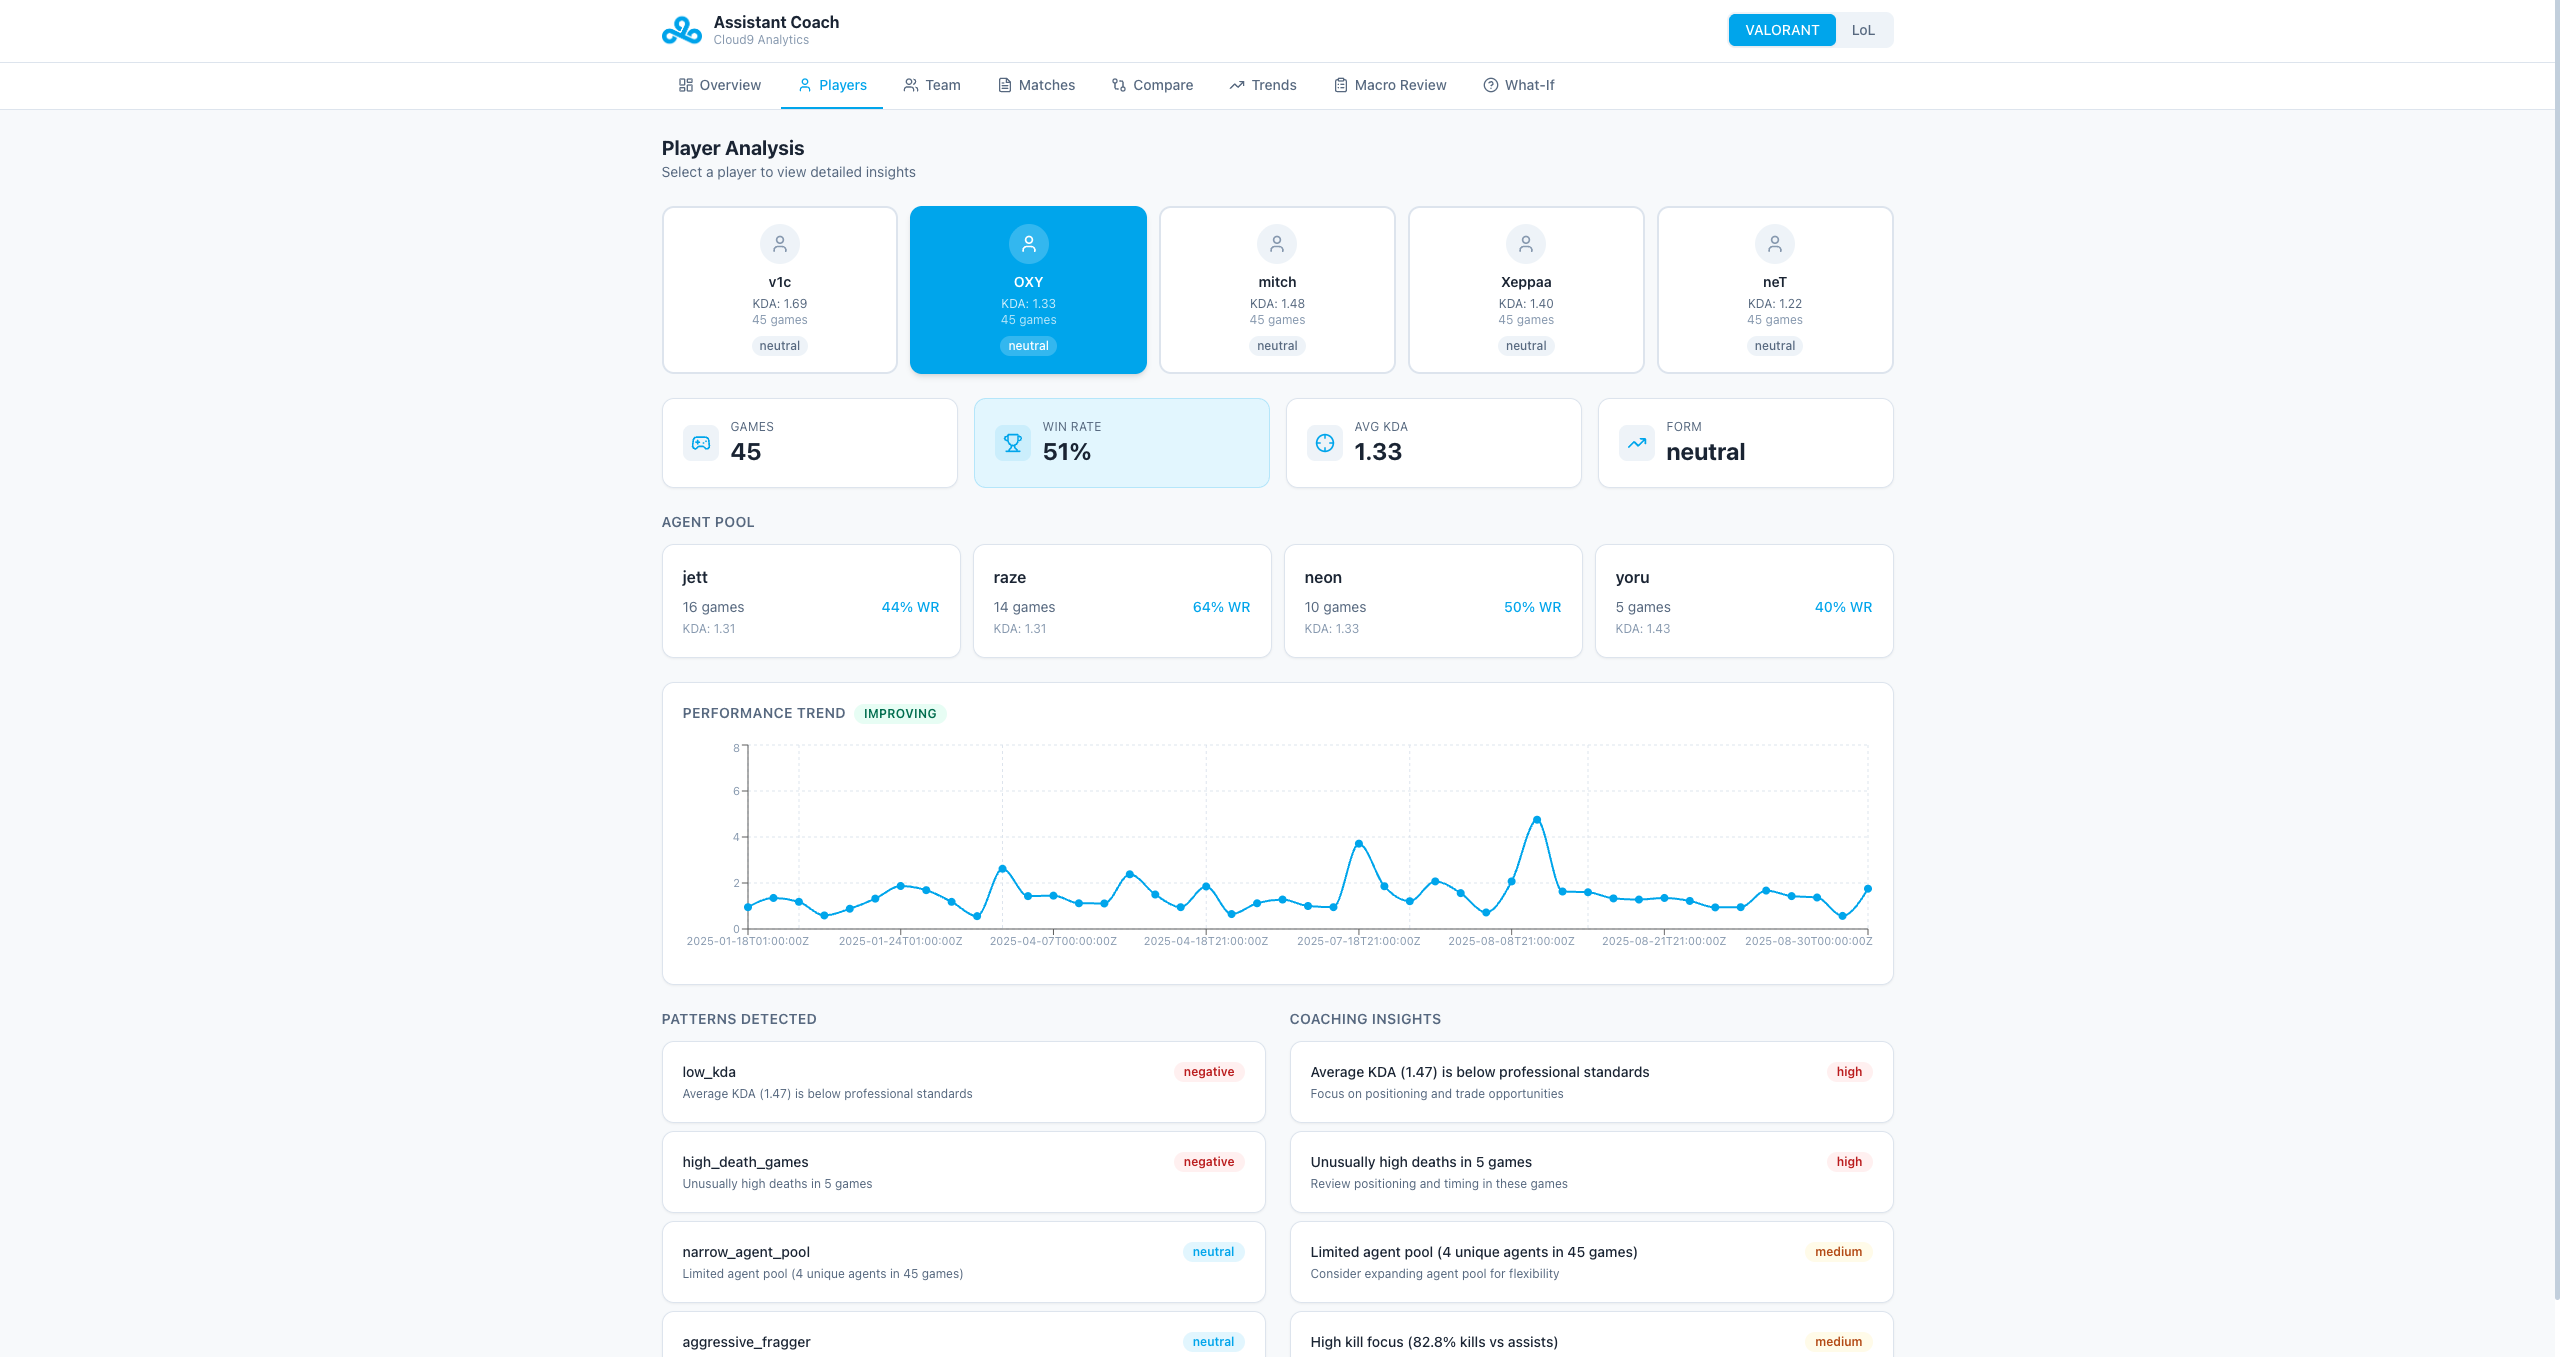Viewport: 2560px width, 1357px height.
Task: Click Xeppaa's player avatar icon
Action: pos(1525,244)
